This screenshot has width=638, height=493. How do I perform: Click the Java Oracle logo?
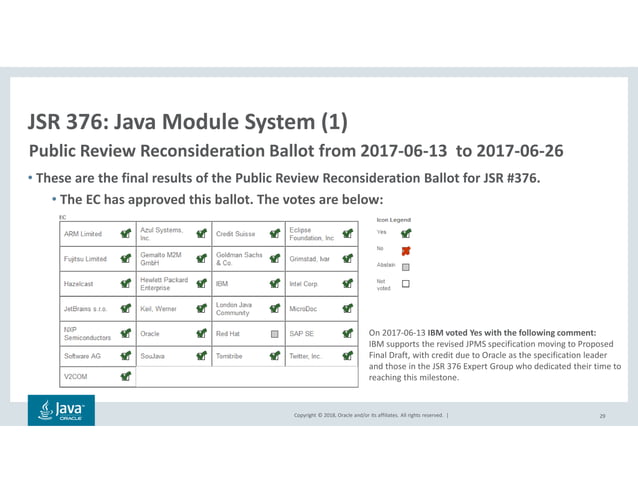[61, 410]
